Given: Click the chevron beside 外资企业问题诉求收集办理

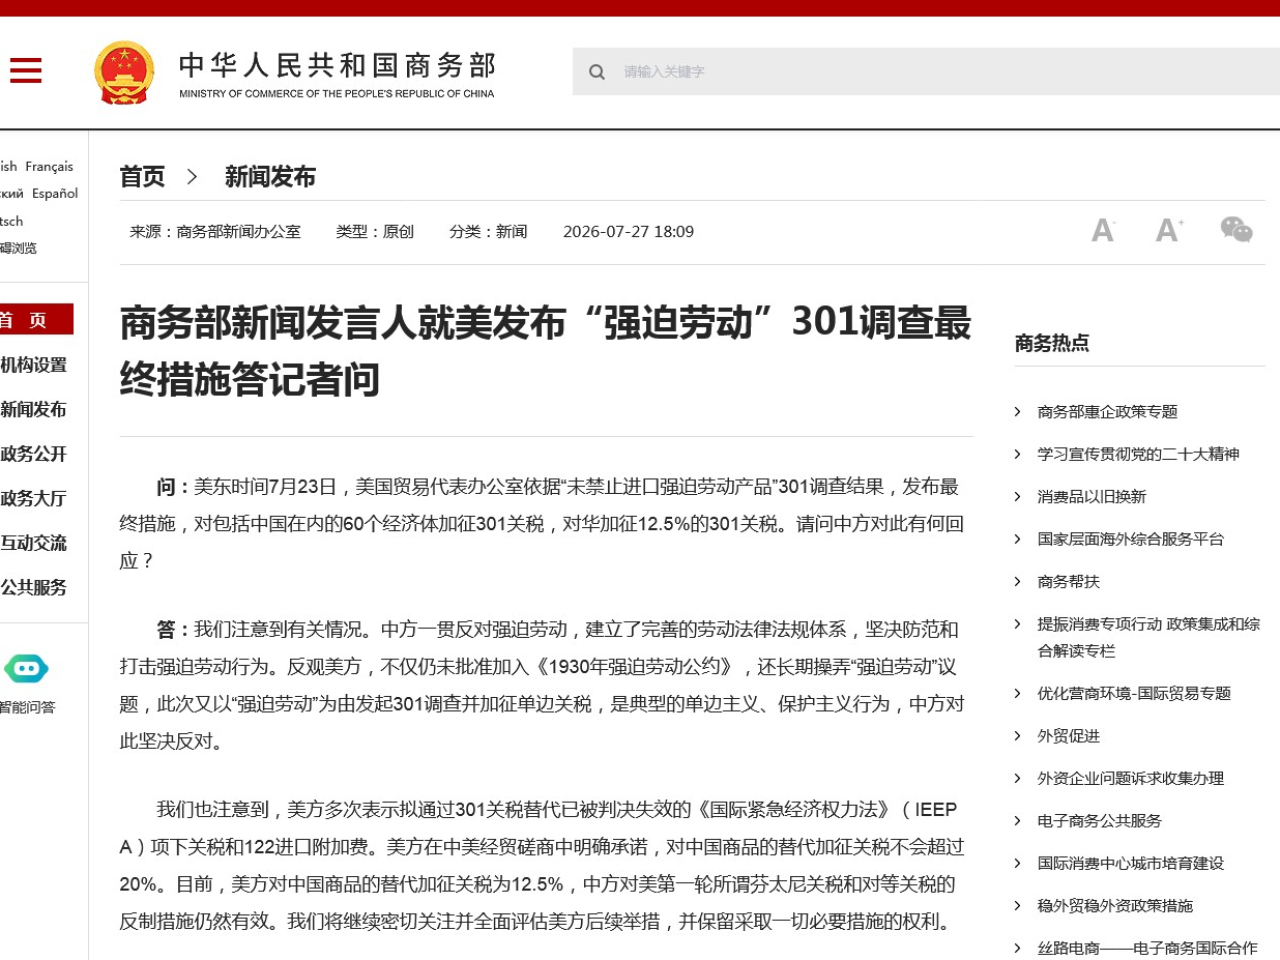Looking at the screenshot, I should tap(1017, 779).
